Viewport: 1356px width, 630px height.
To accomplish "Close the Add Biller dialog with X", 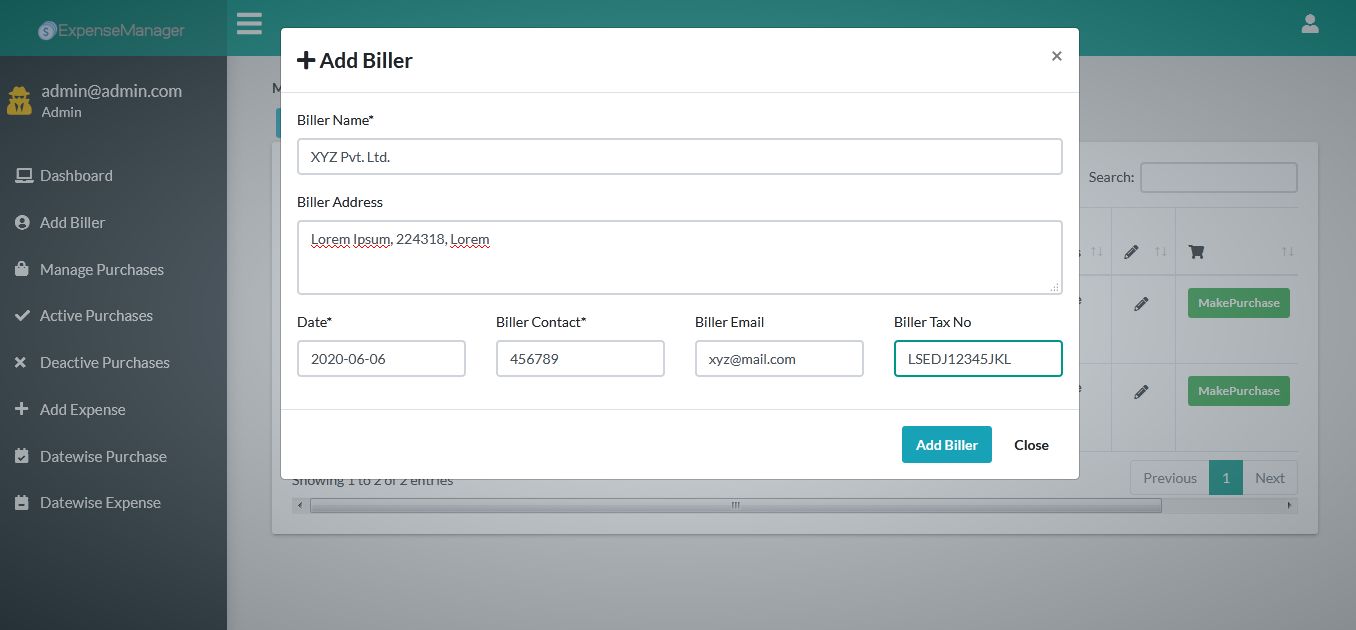I will [x=1057, y=56].
